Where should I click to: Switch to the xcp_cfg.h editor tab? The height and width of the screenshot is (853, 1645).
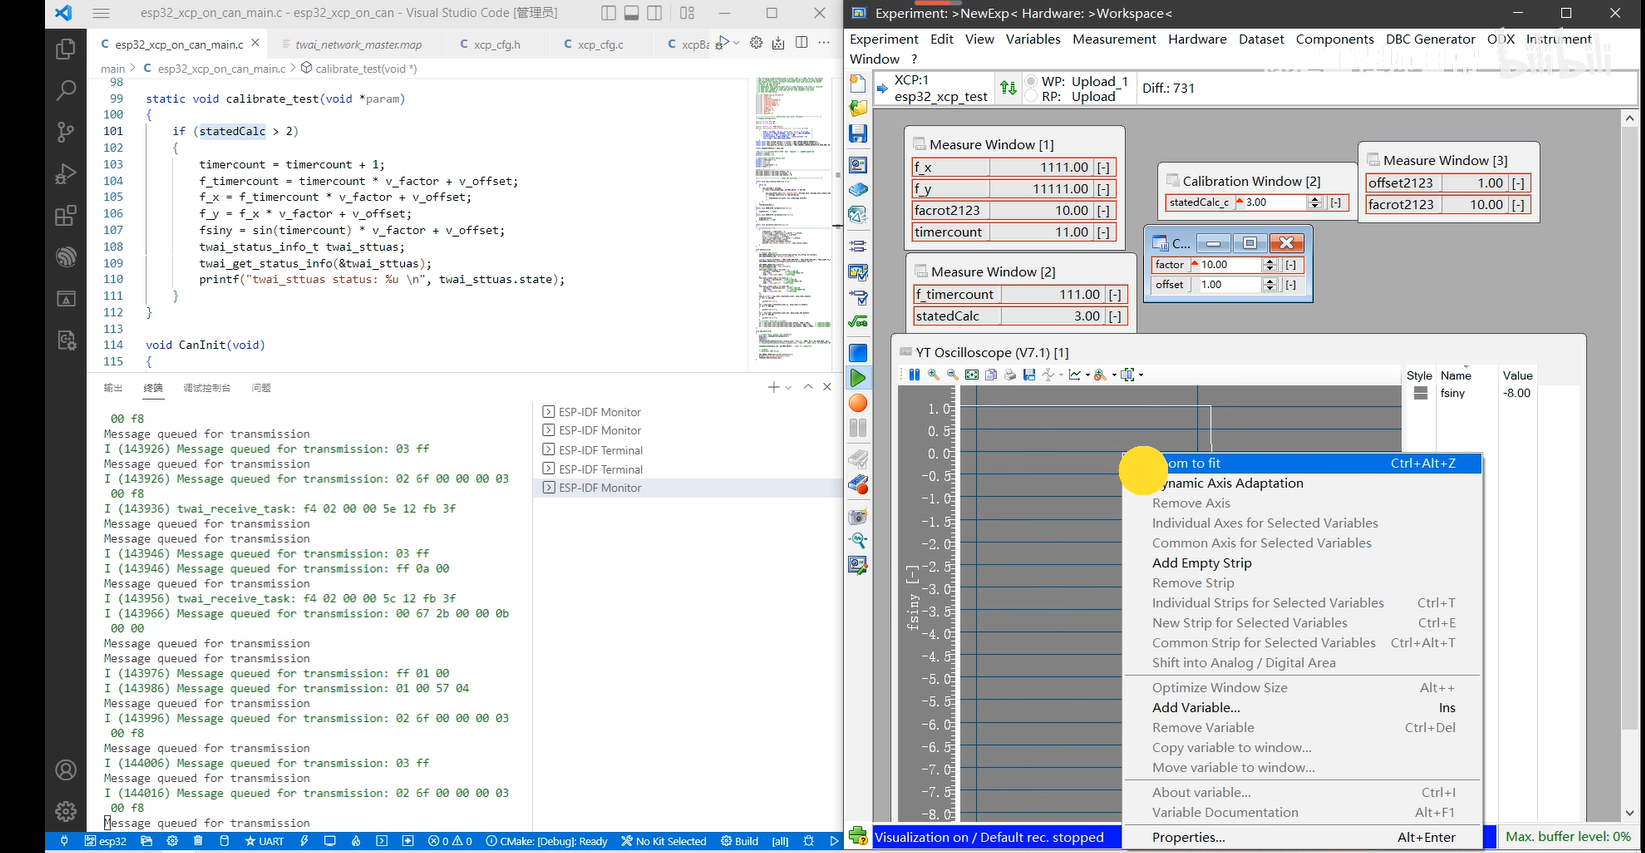[497, 44]
